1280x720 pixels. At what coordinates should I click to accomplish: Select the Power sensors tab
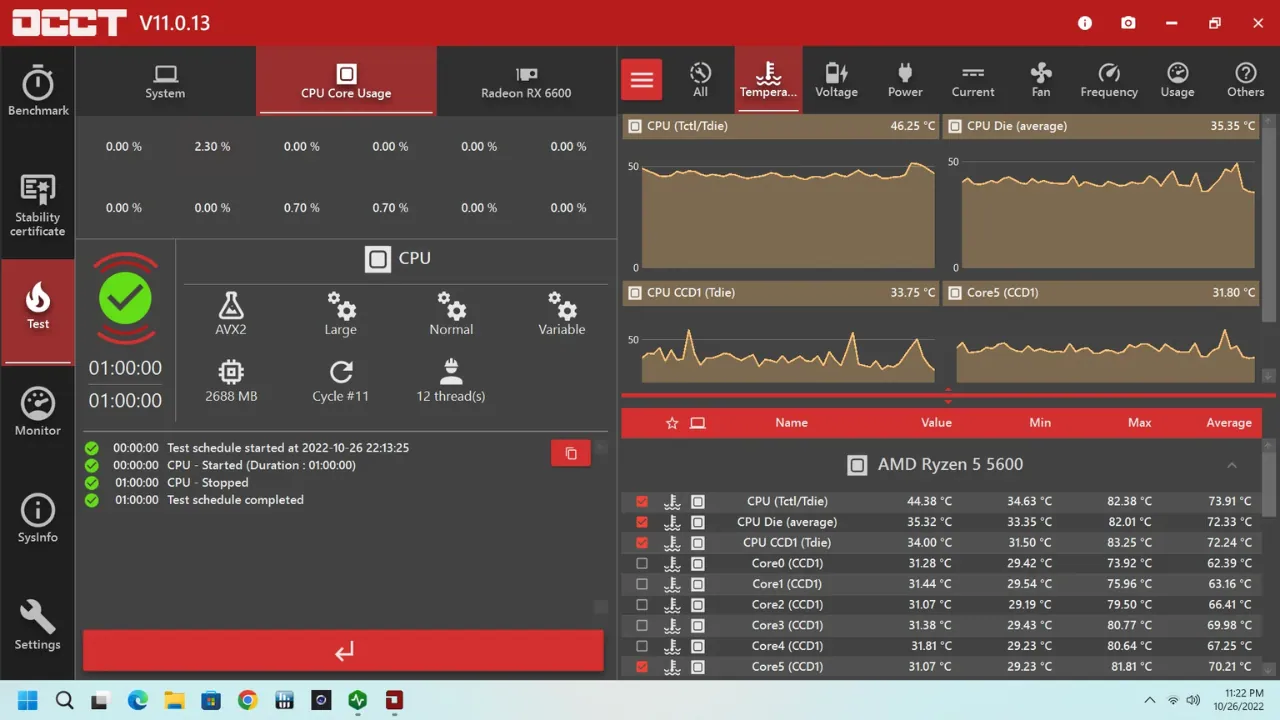pos(905,80)
